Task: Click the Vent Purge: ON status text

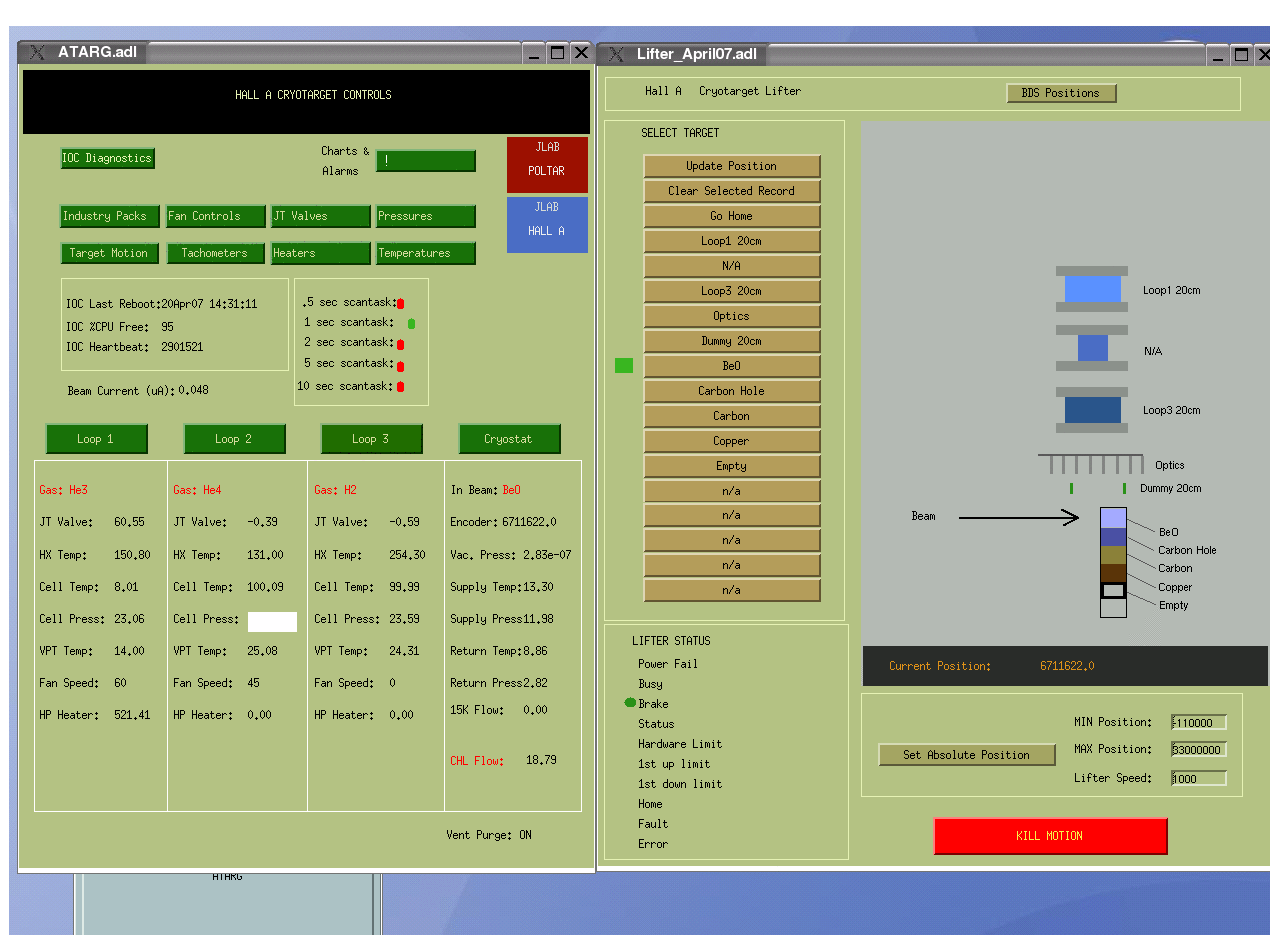Action: 489,835
